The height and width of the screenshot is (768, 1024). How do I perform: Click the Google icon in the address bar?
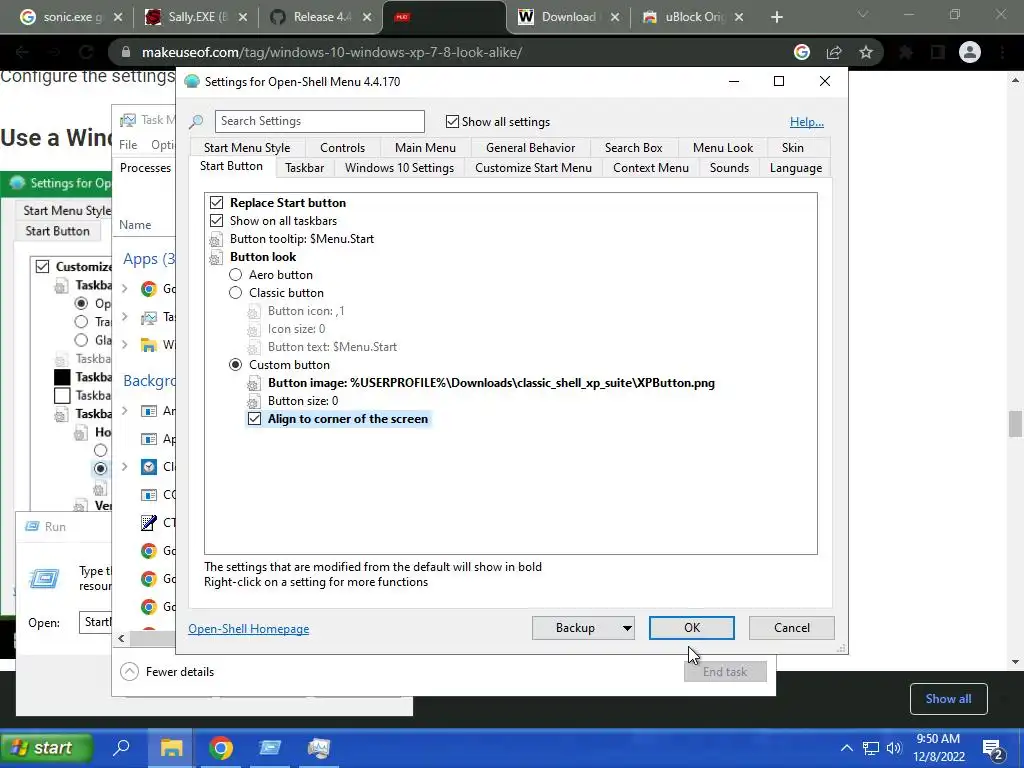tap(802, 52)
